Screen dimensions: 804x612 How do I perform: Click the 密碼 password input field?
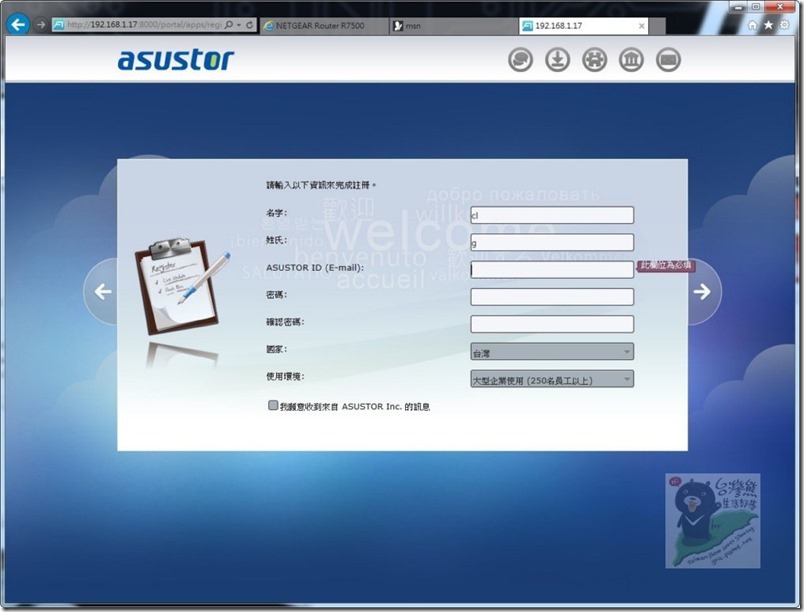coord(552,297)
